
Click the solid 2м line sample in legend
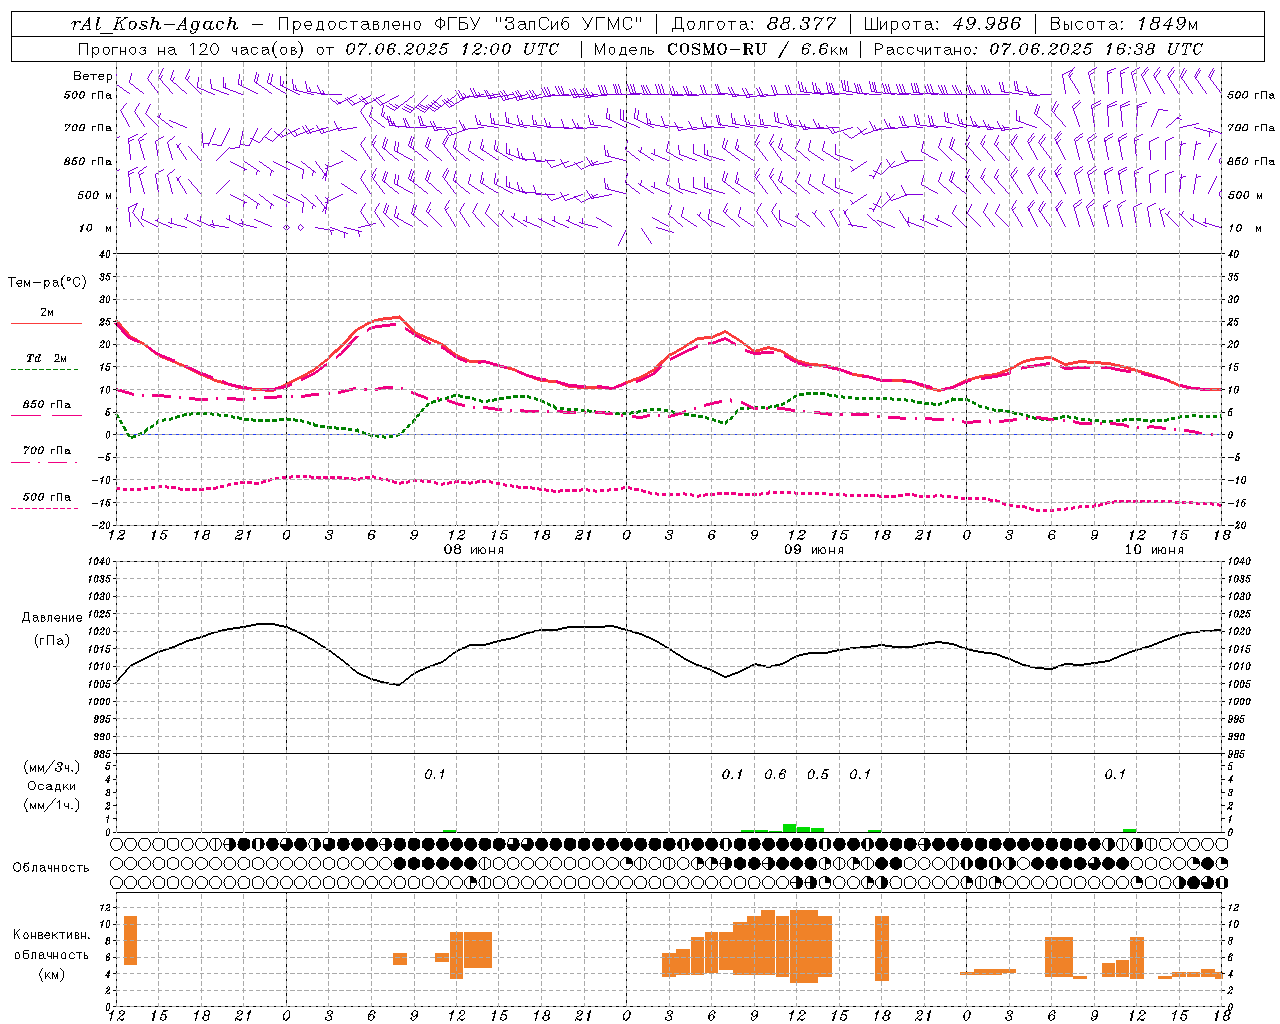point(46,324)
